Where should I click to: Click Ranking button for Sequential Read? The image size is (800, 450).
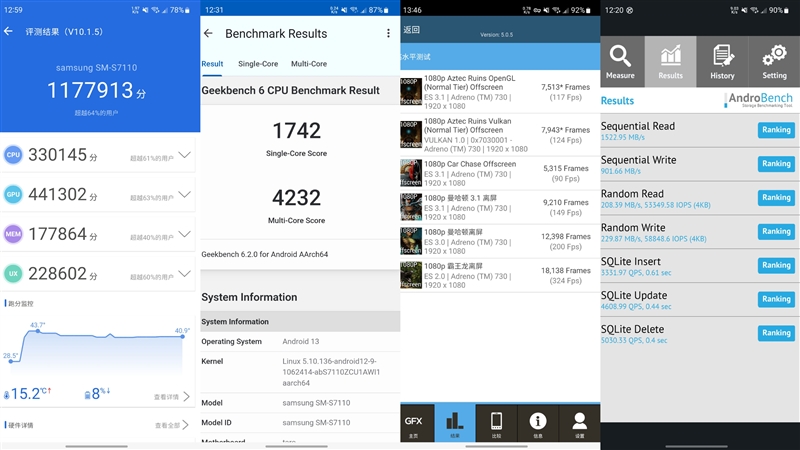click(776, 130)
